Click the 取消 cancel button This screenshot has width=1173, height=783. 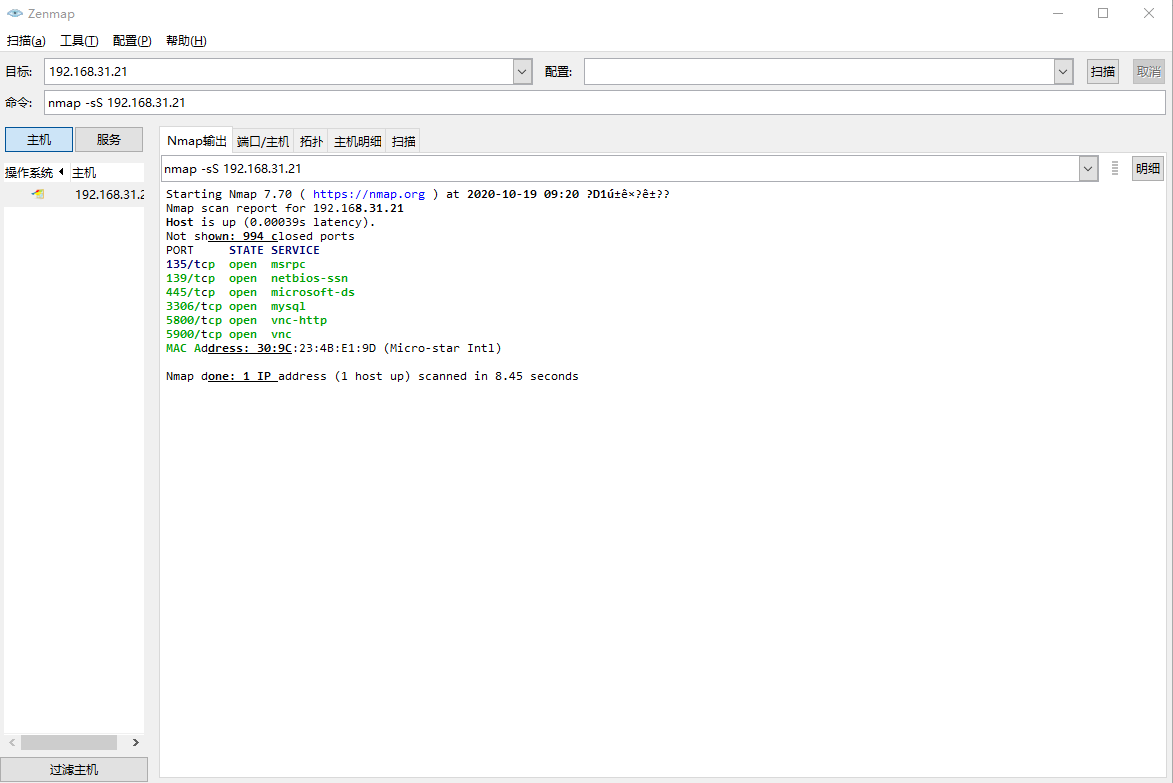1149,72
